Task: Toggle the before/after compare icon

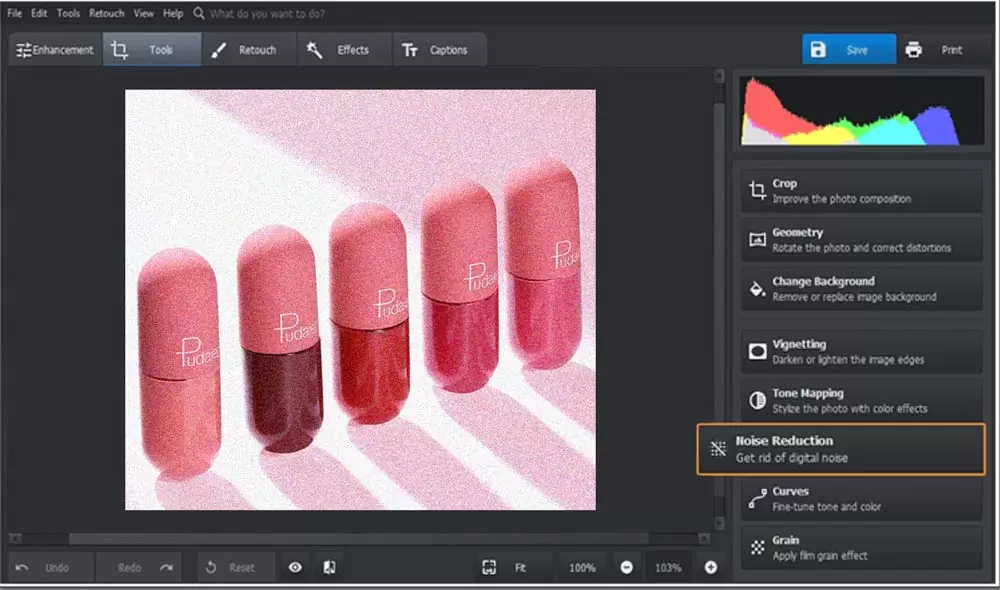Action: click(329, 567)
